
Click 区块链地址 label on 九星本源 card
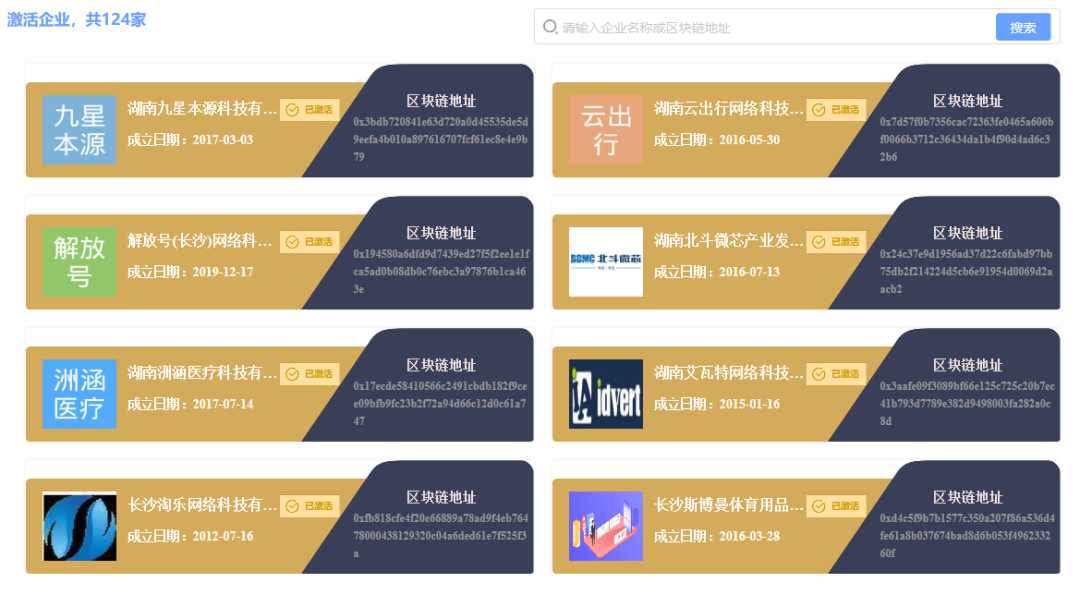click(441, 101)
